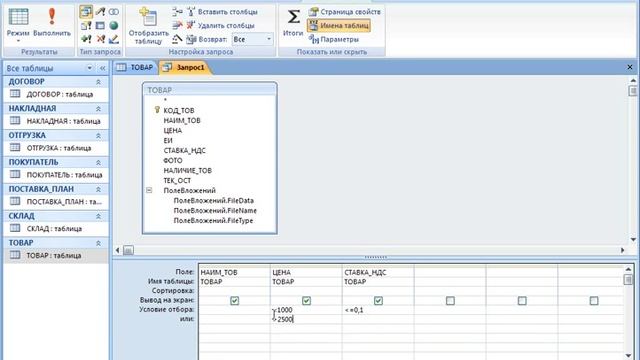Select ДОГОВОР : таблица item
The image size is (640, 360).
point(56,94)
